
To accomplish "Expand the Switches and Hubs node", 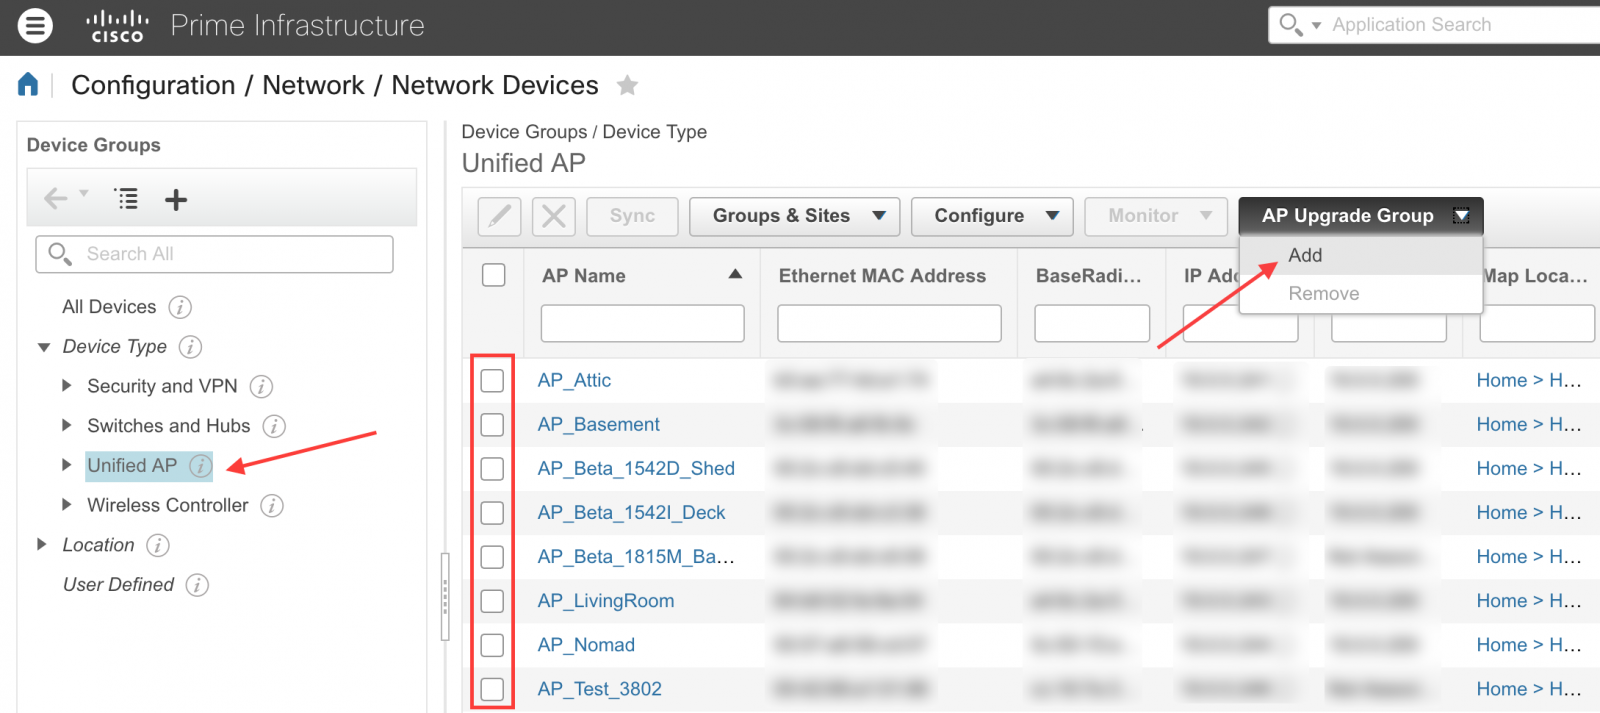I will 67,425.
